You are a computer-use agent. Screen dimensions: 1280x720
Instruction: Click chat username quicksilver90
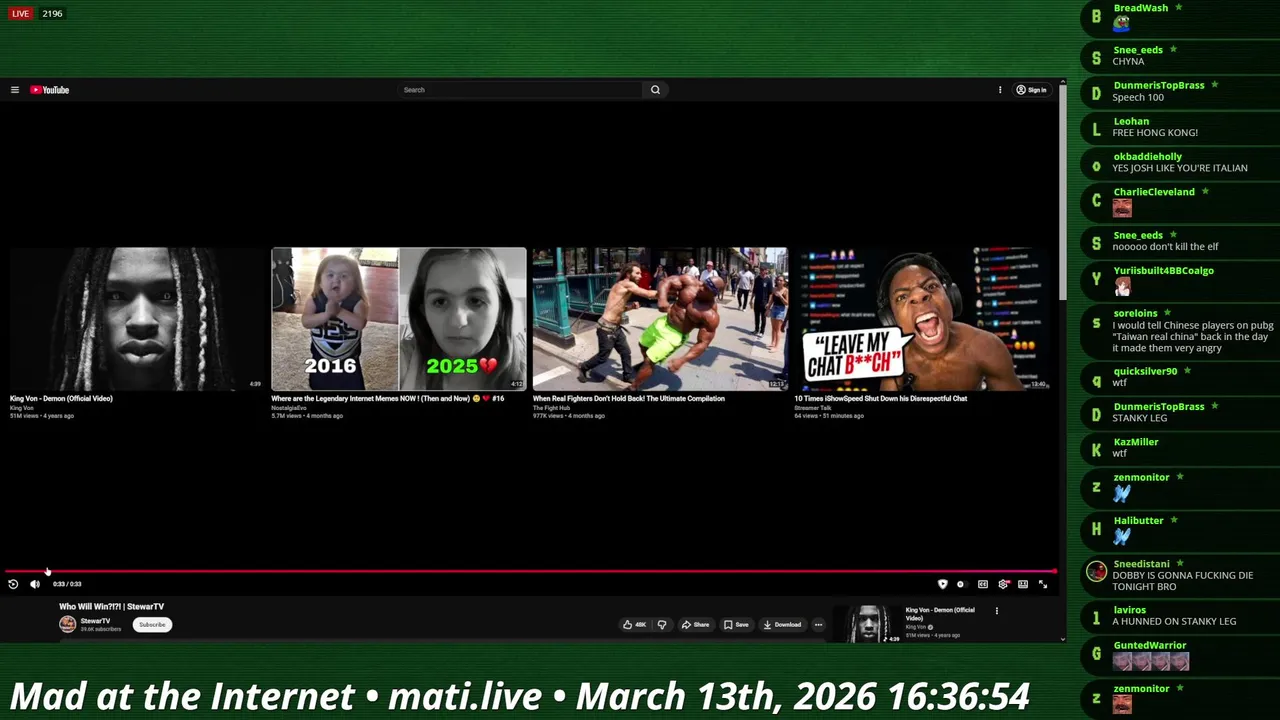click(1146, 371)
